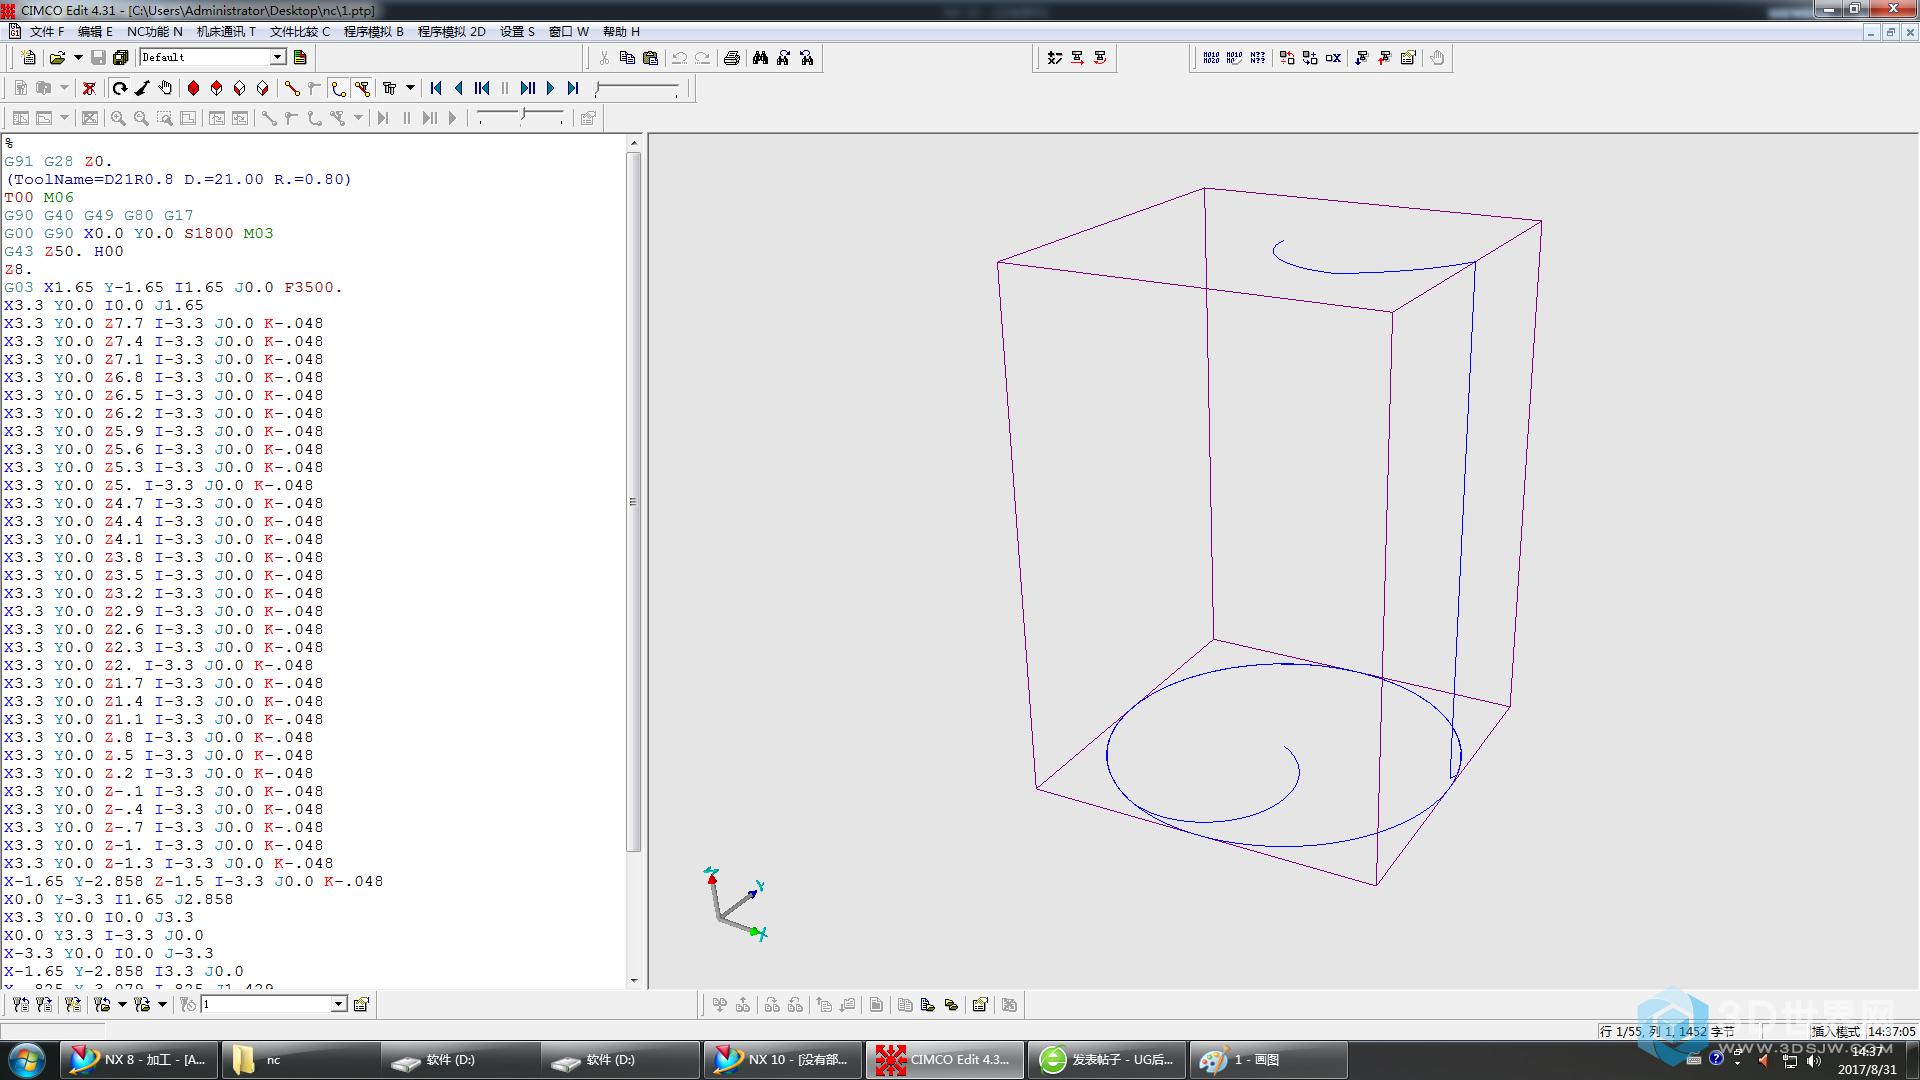Click the volume speaker tray icon

pyautogui.click(x=1814, y=1060)
